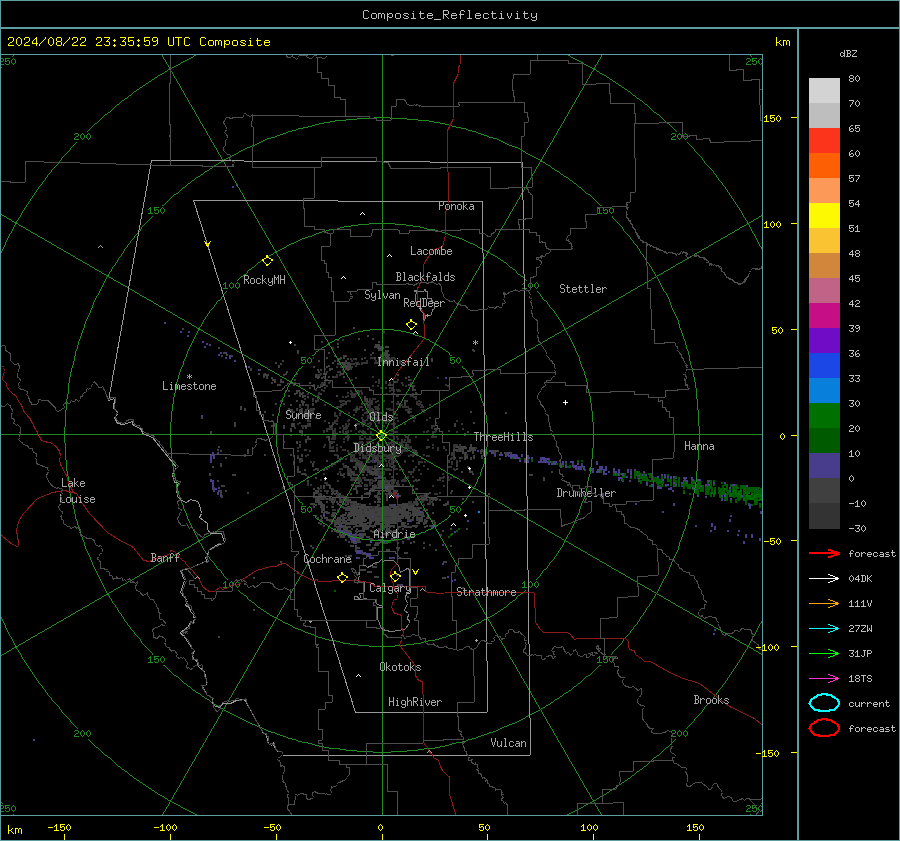The height and width of the screenshot is (841, 900).
Task: Select the Cochrane map label
Action: point(327,559)
